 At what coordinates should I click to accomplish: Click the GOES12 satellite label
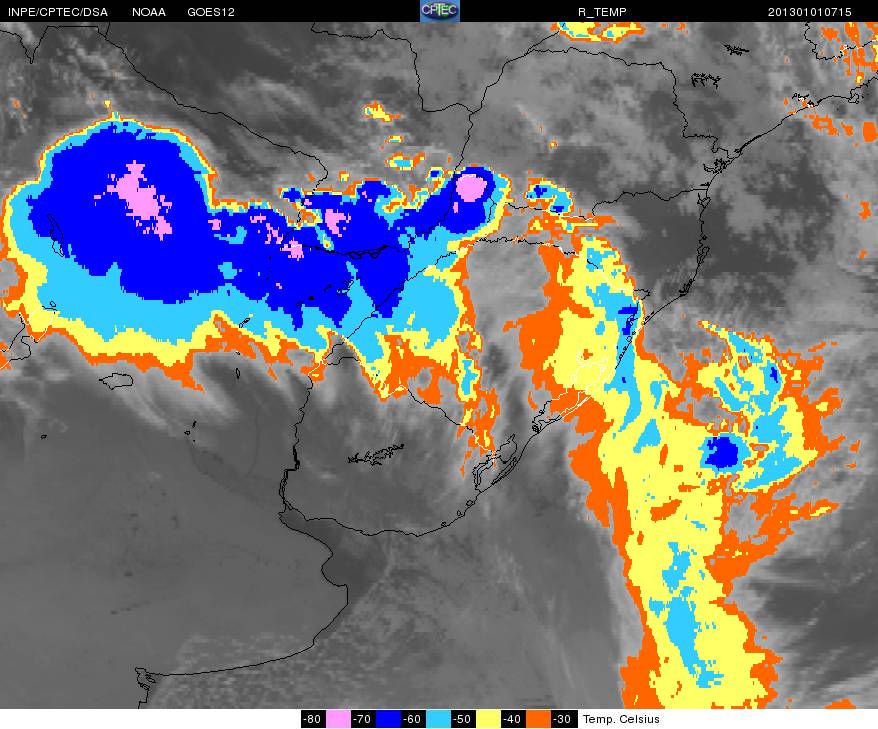pos(211,12)
